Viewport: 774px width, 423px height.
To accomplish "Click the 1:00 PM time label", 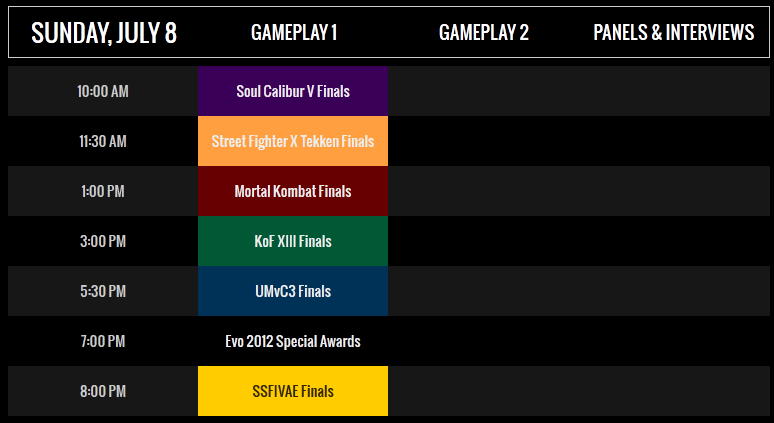I will (x=103, y=192).
